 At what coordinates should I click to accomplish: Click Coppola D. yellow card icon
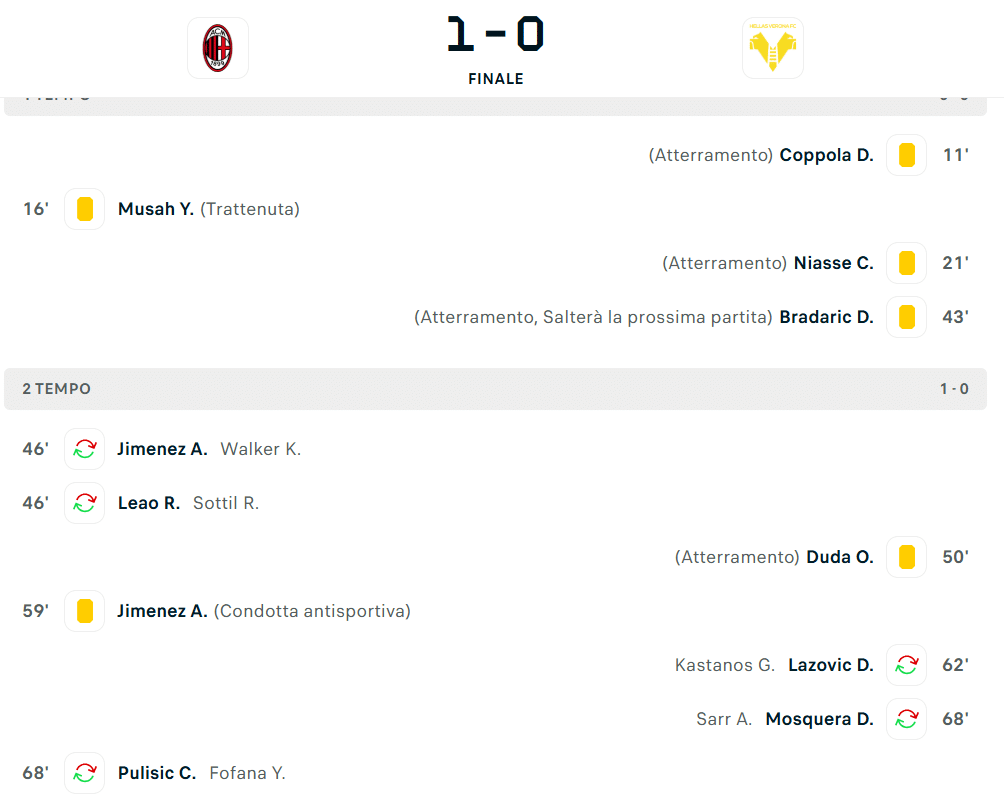click(906, 155)
